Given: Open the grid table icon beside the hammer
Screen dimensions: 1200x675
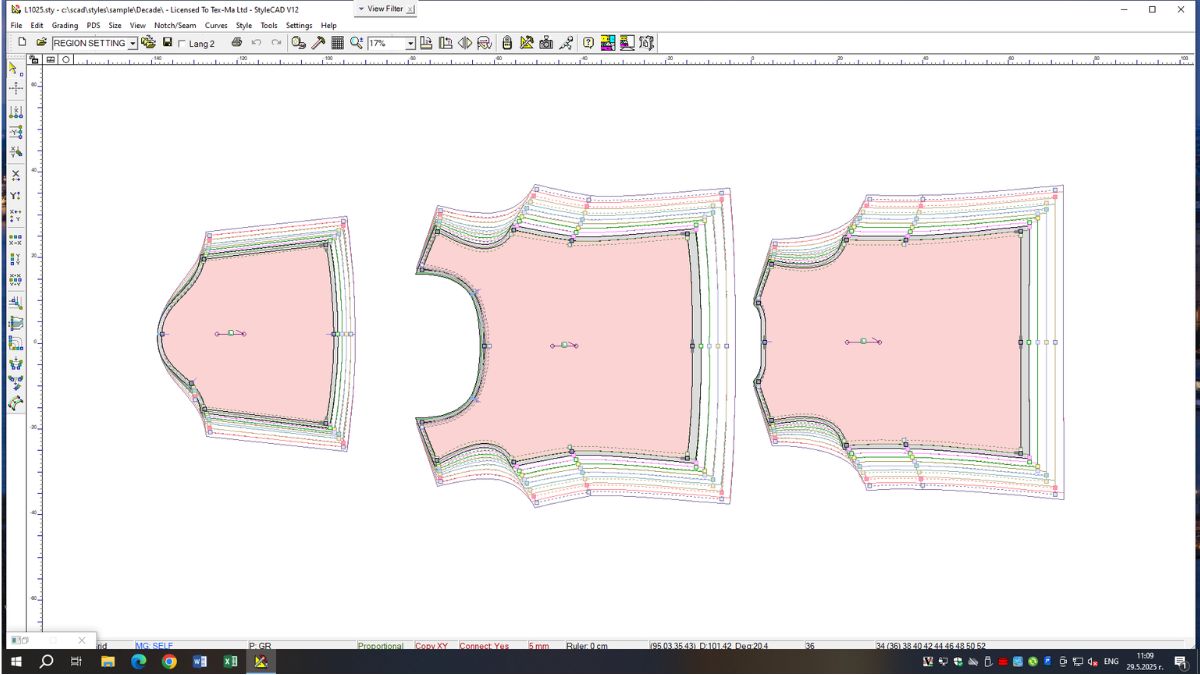Looking at the screenshot, I should click(x=337, y=43).
